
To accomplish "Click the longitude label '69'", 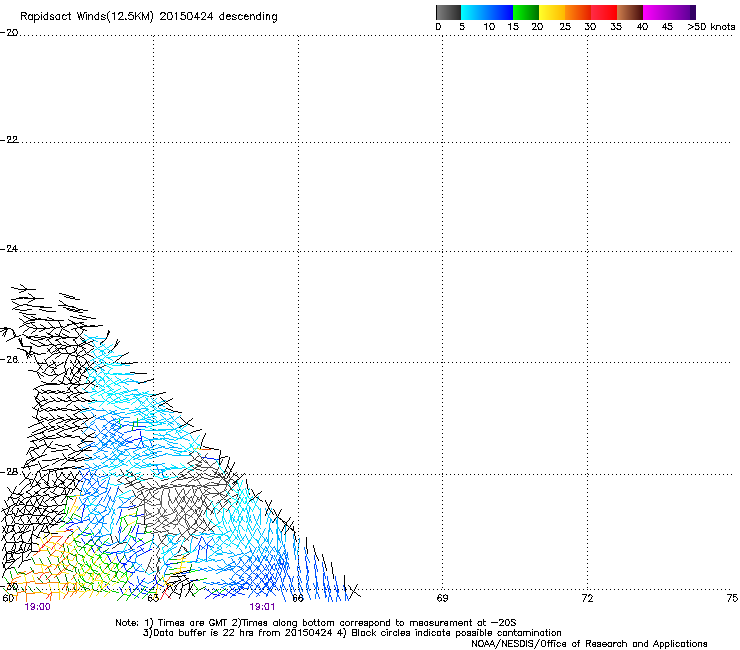I will click(442, 599).
